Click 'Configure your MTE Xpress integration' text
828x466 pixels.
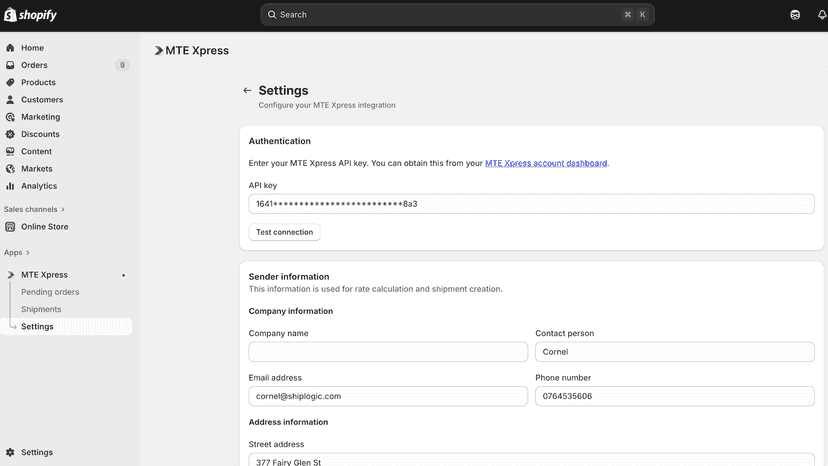(327, 105)
